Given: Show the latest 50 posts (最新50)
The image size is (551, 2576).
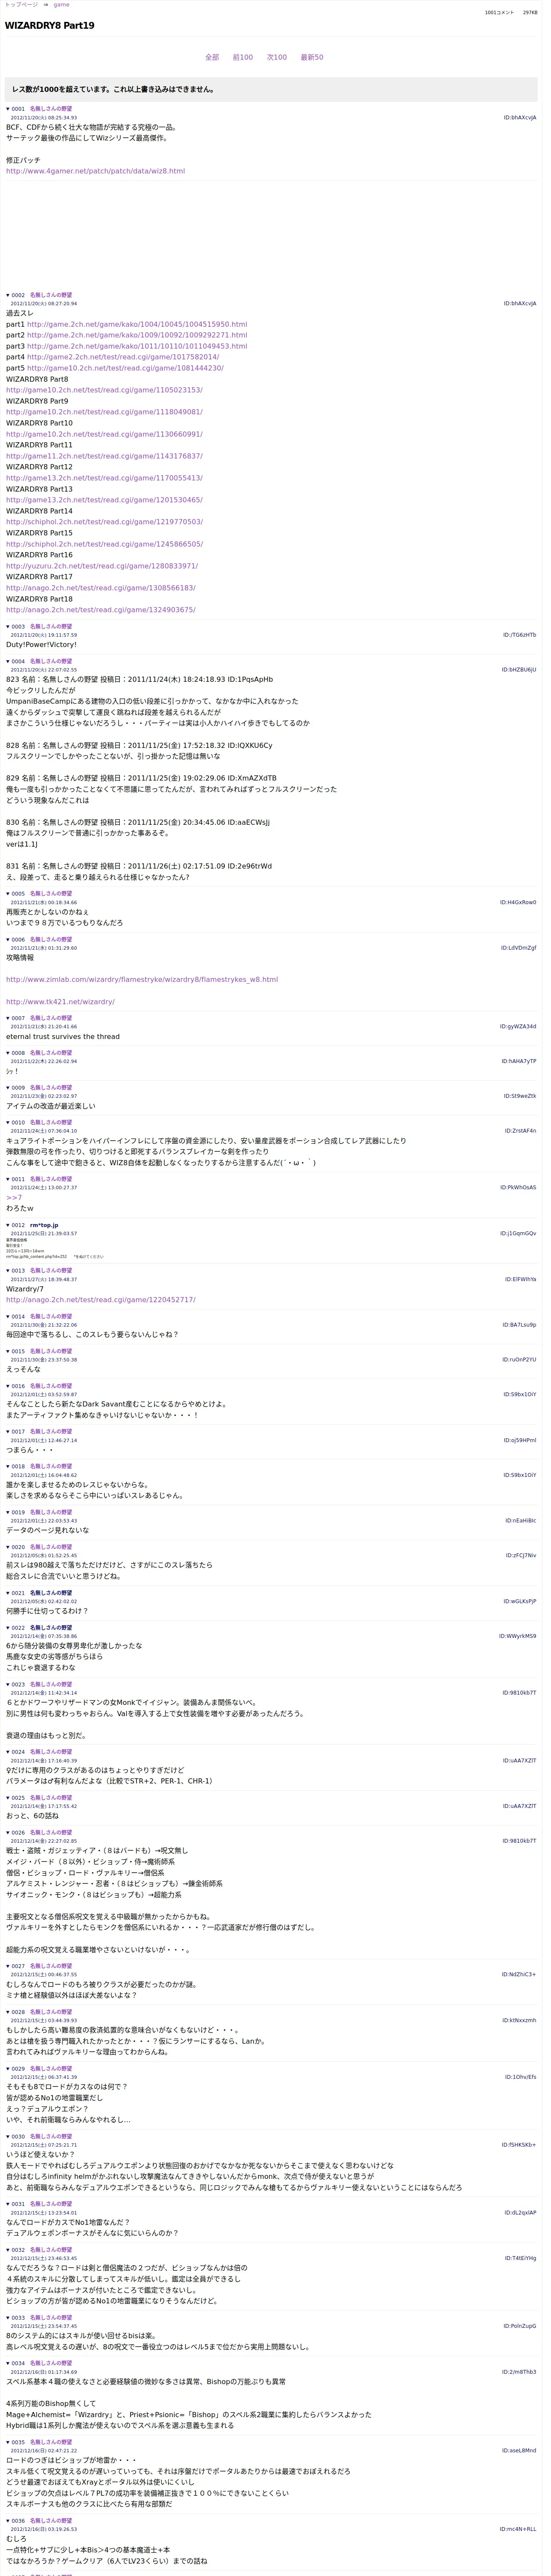Looking at the screenshot, I should click(x=312, y=57).
